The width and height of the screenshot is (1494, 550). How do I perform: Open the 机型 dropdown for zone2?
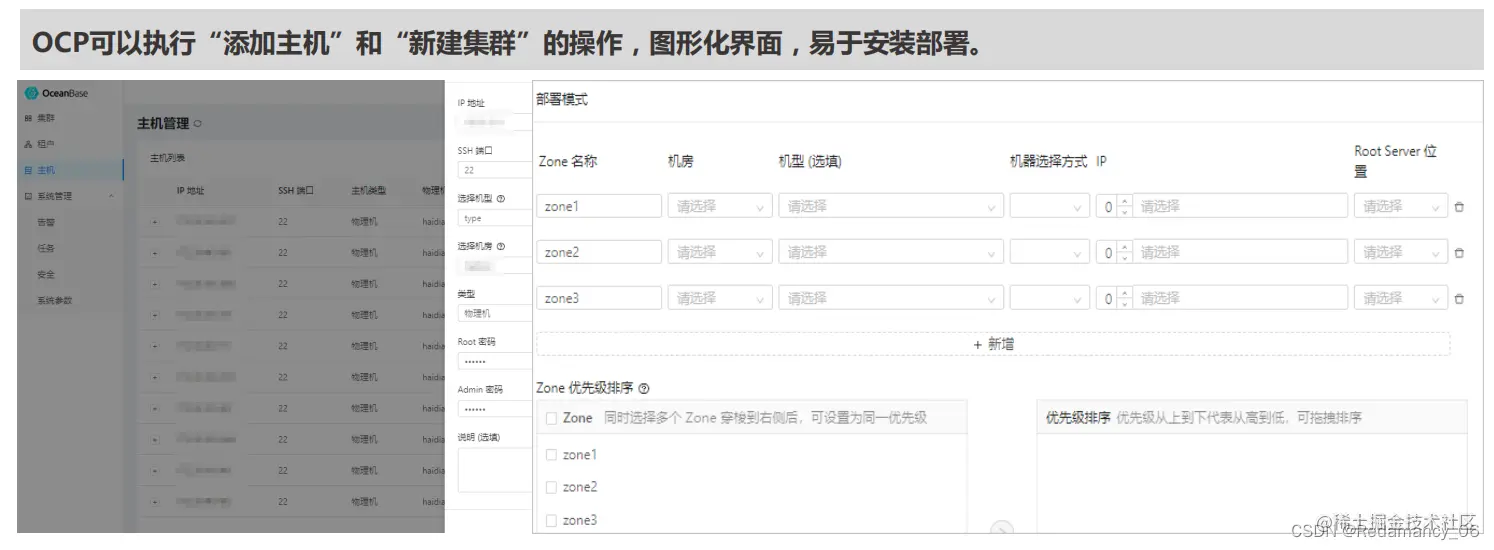(x=891, y=252)
